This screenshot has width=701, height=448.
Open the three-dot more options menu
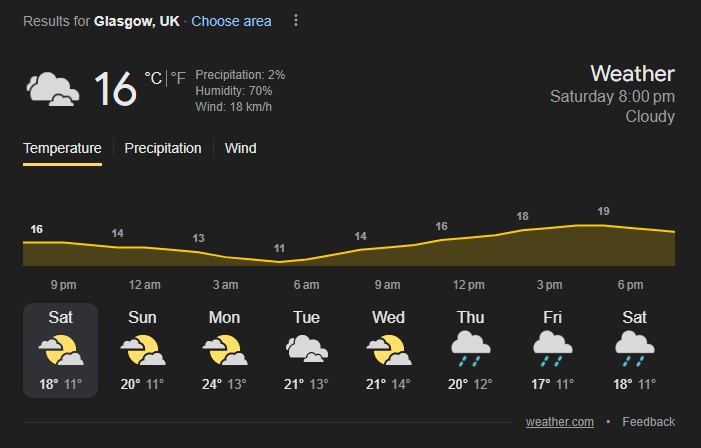296,21
